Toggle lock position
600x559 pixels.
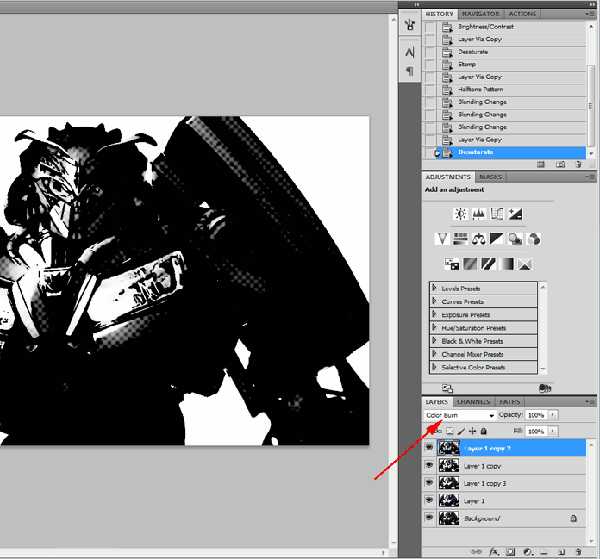(x=473, y=431)
